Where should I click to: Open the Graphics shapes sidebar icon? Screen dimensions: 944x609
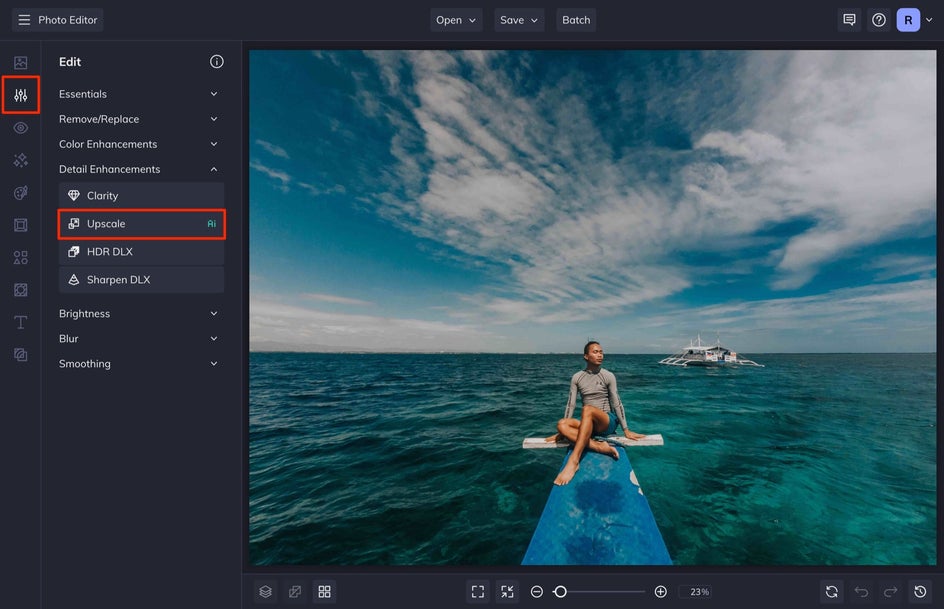(x=20, y=258)
